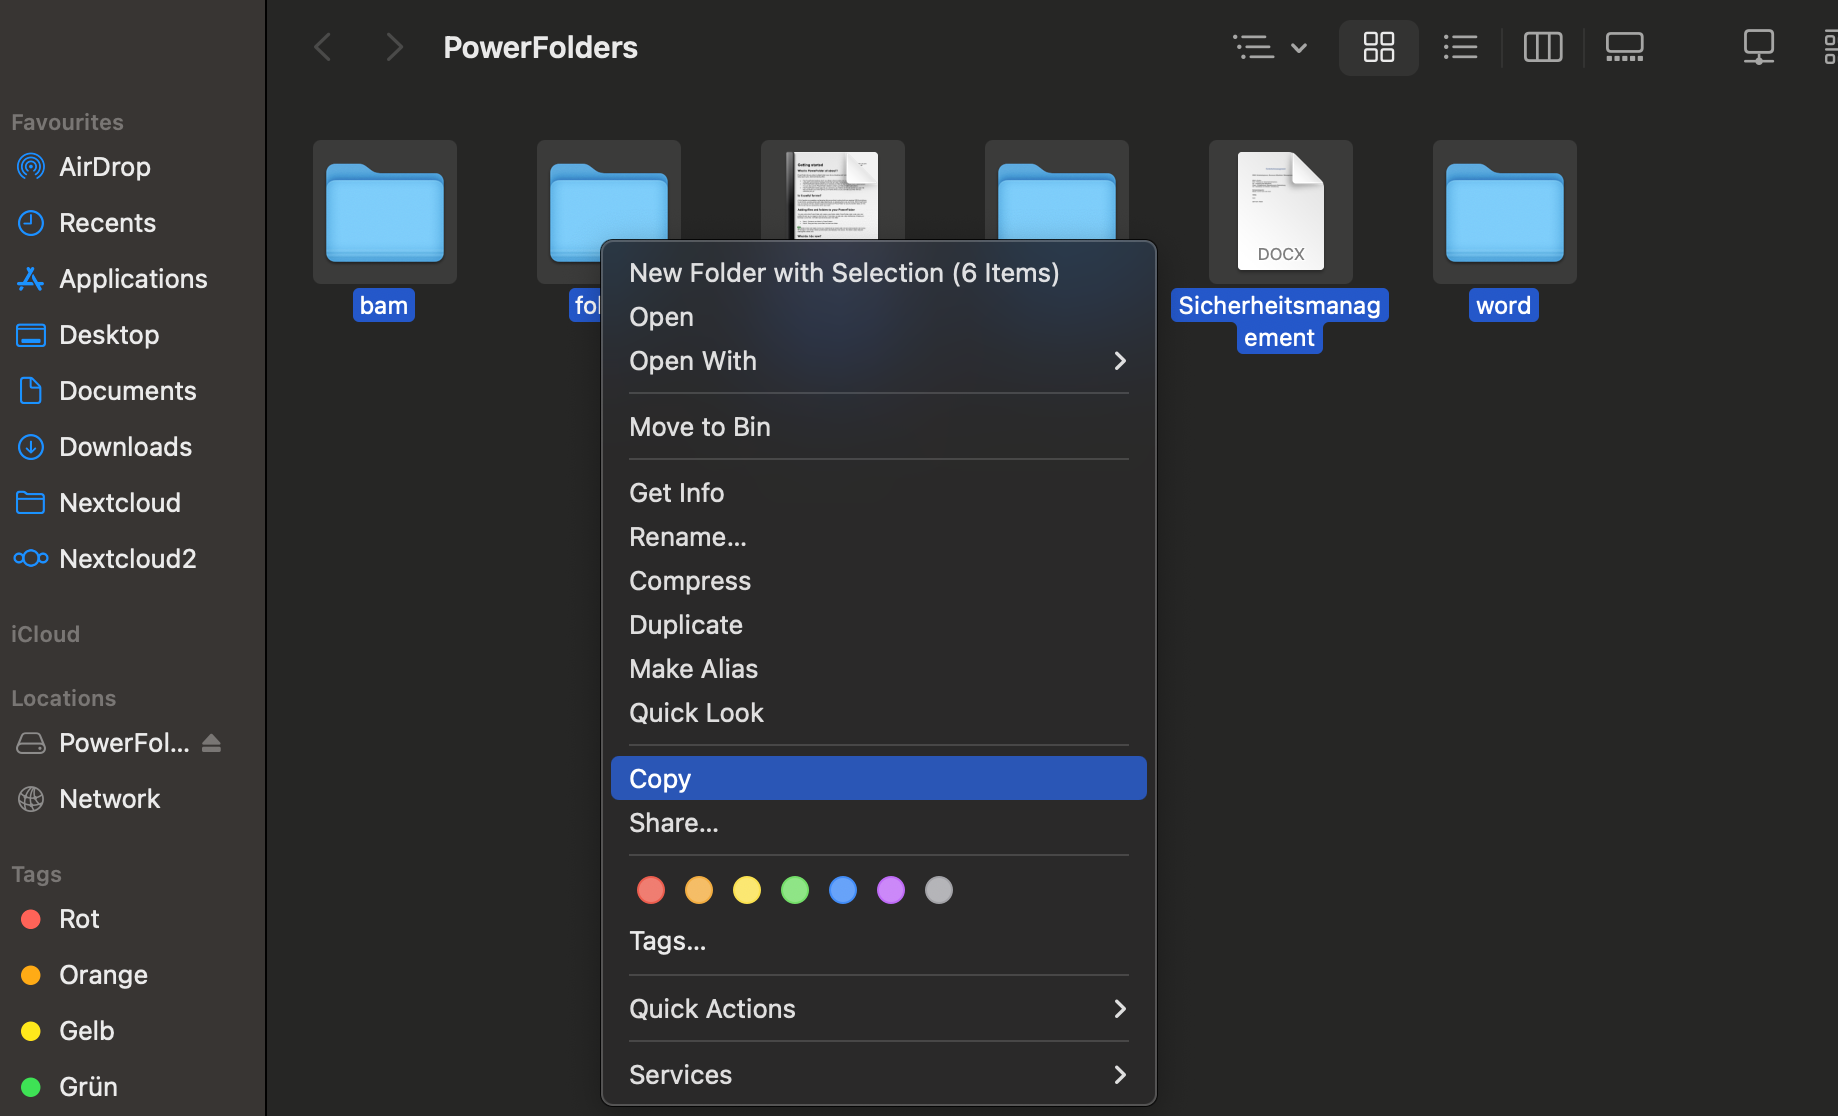Click the Documents sidebar icon

31,391
